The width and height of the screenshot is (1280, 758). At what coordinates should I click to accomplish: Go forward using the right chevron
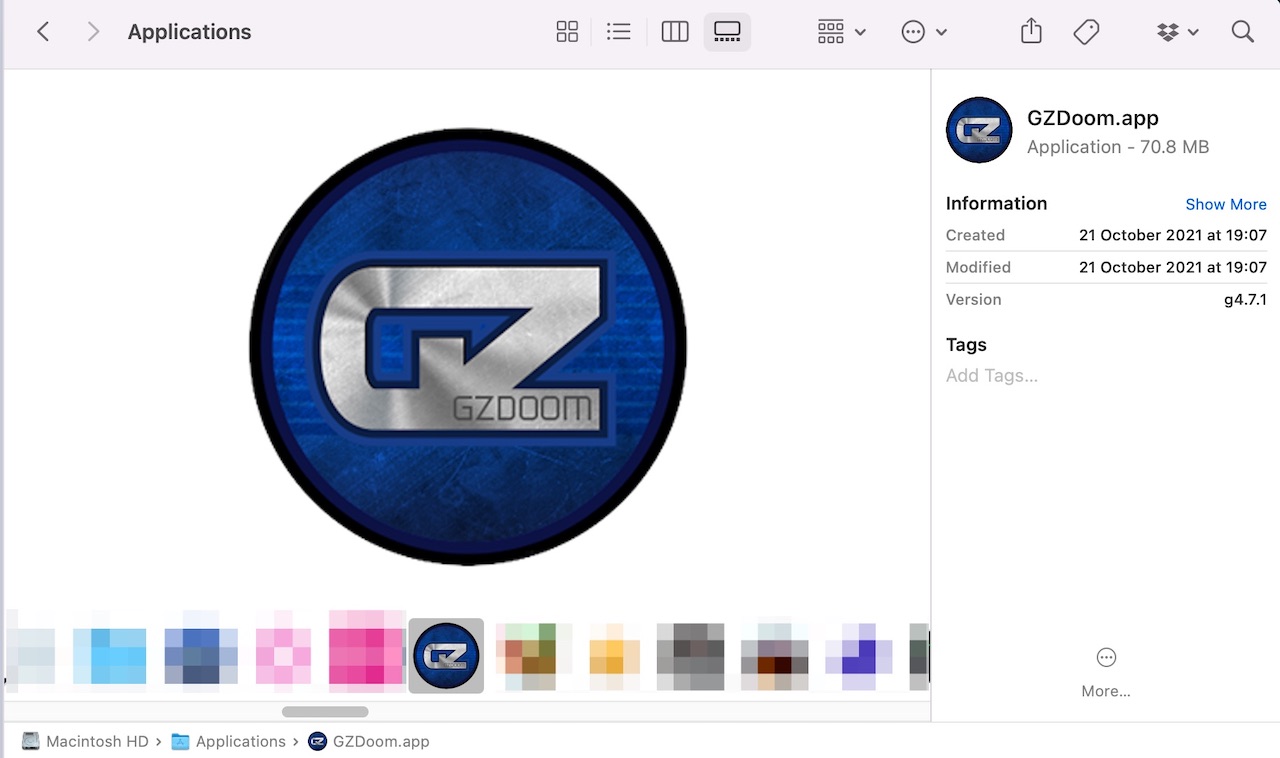(x=93, y=32)
